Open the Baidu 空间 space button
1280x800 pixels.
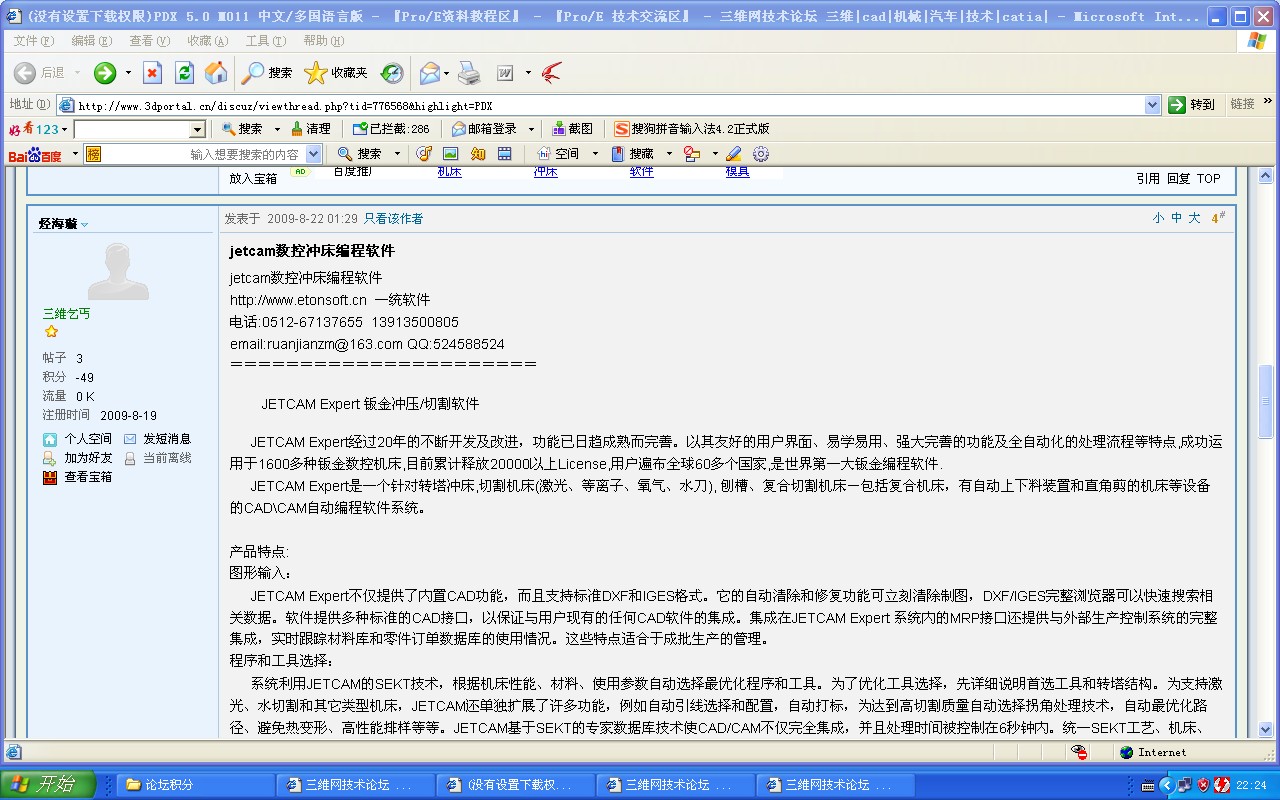(x=558, y=154)
